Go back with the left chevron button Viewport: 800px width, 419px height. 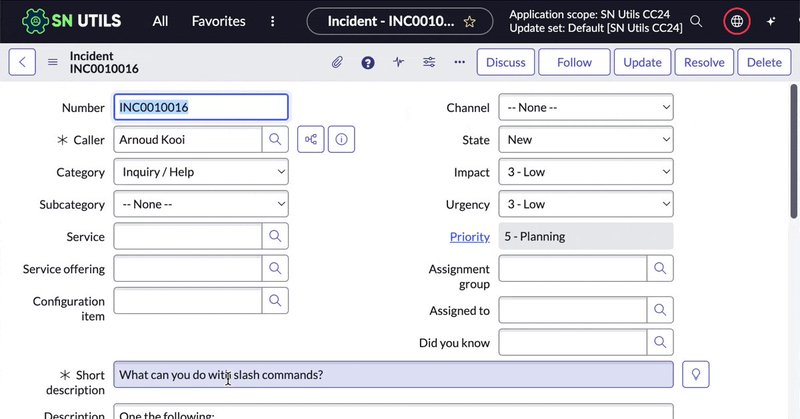[x=22, y=62]
